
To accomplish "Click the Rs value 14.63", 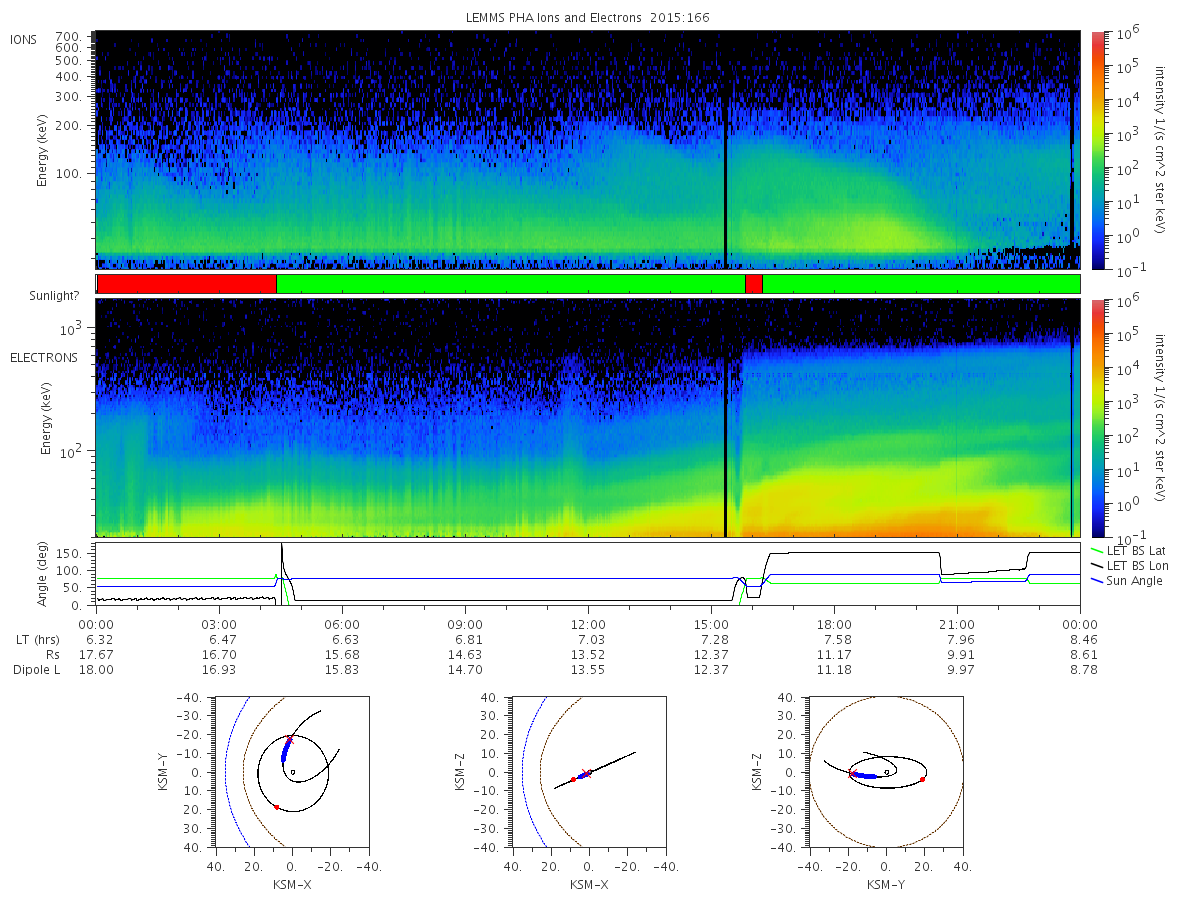I will (x=465, y=654).
